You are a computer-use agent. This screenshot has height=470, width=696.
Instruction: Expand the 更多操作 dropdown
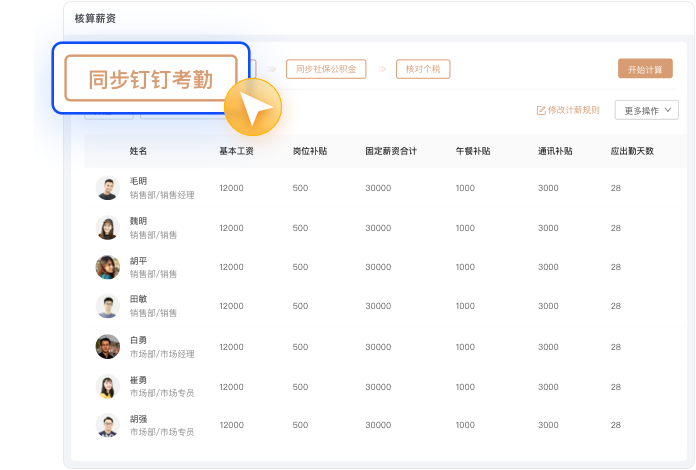click(646, 110)
